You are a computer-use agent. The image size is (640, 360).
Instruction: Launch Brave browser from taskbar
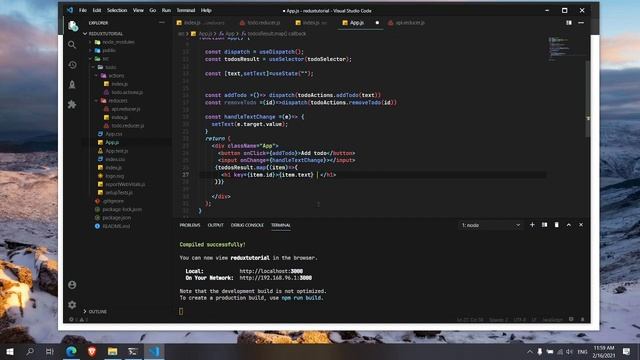(x=92, y=351)
